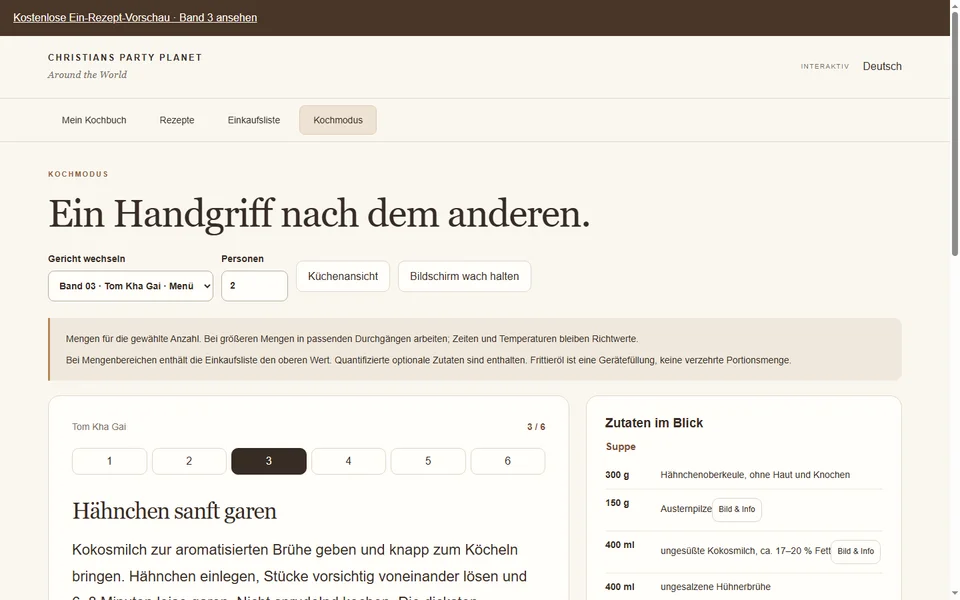Select the active step 3 button
Viewport: 960px width, 600px height.
(x=269, y=461)
